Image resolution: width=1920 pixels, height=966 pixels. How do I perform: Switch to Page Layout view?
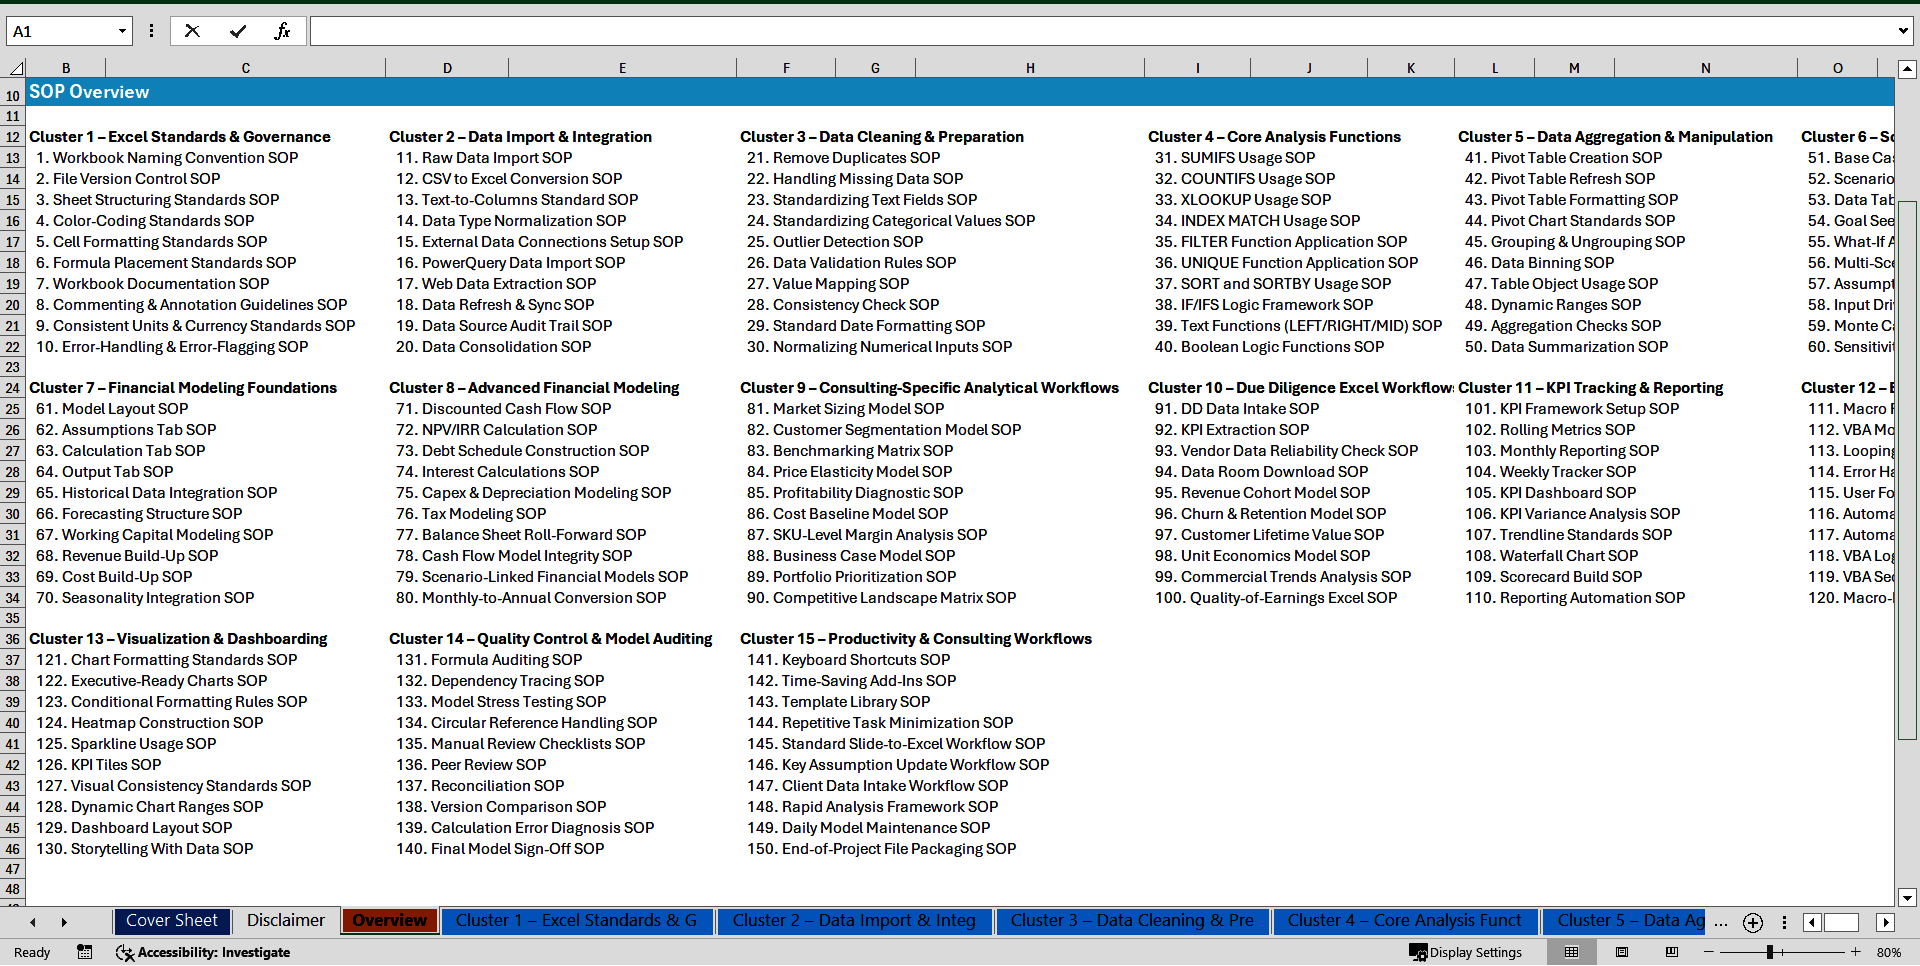[x=1621, y=952]
